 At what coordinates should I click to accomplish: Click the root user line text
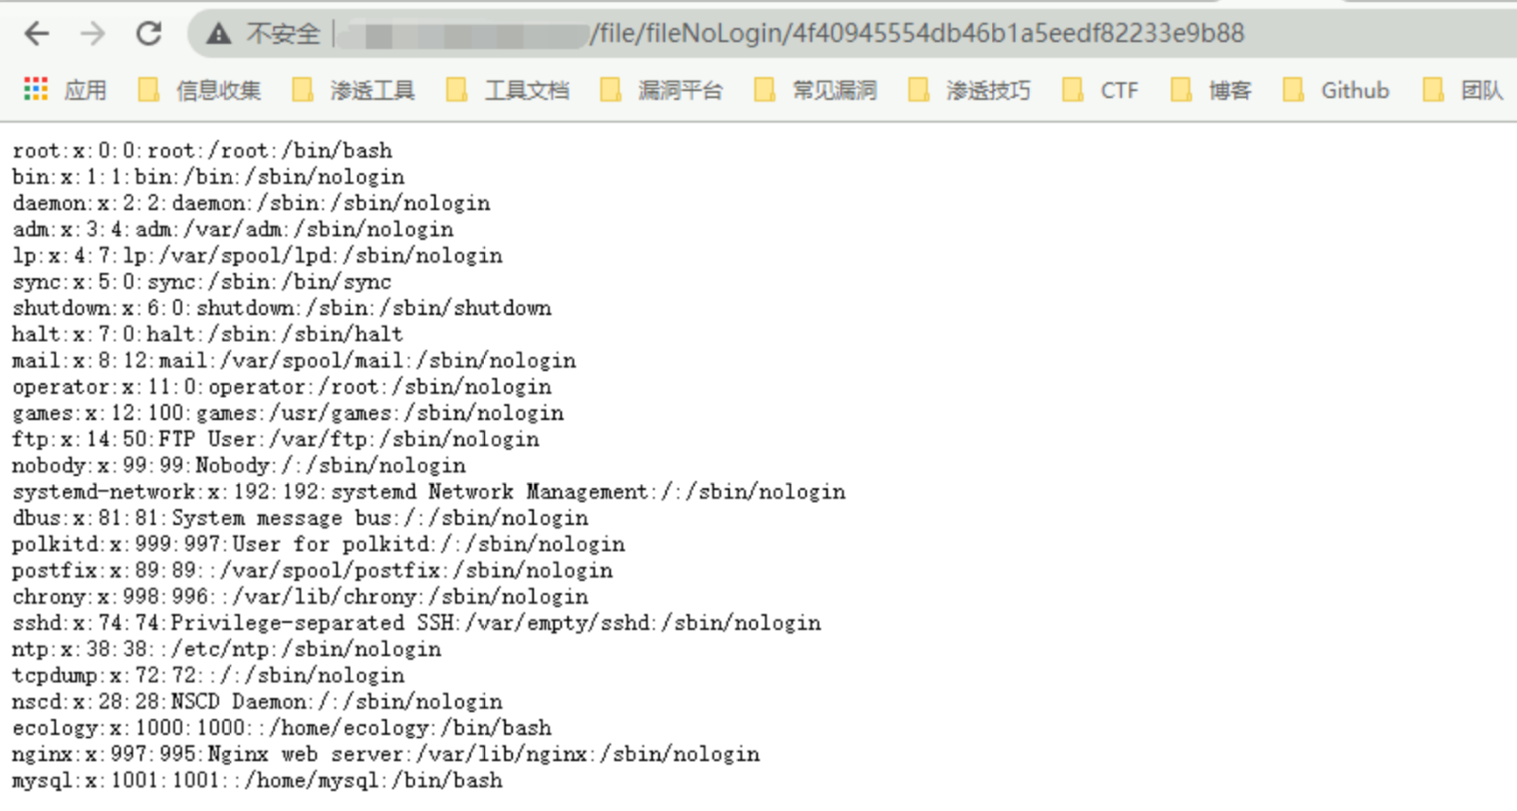(x=202, y=151)
